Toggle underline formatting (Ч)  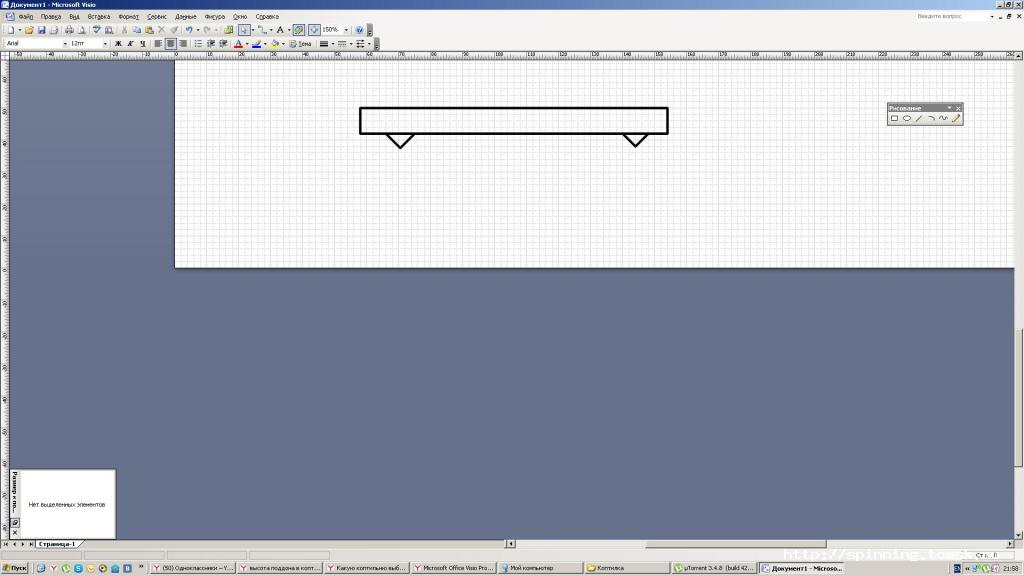click(x=142, y=44)
